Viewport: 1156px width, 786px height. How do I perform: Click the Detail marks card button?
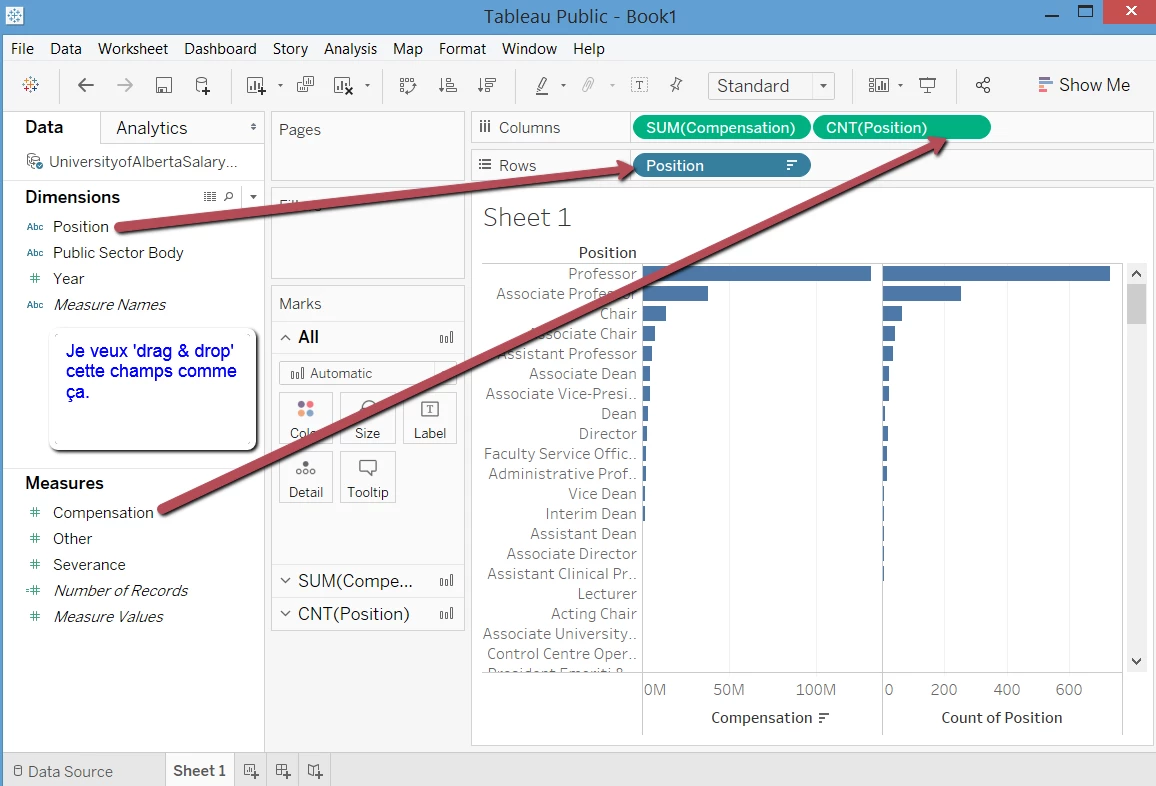pos(305,477)
